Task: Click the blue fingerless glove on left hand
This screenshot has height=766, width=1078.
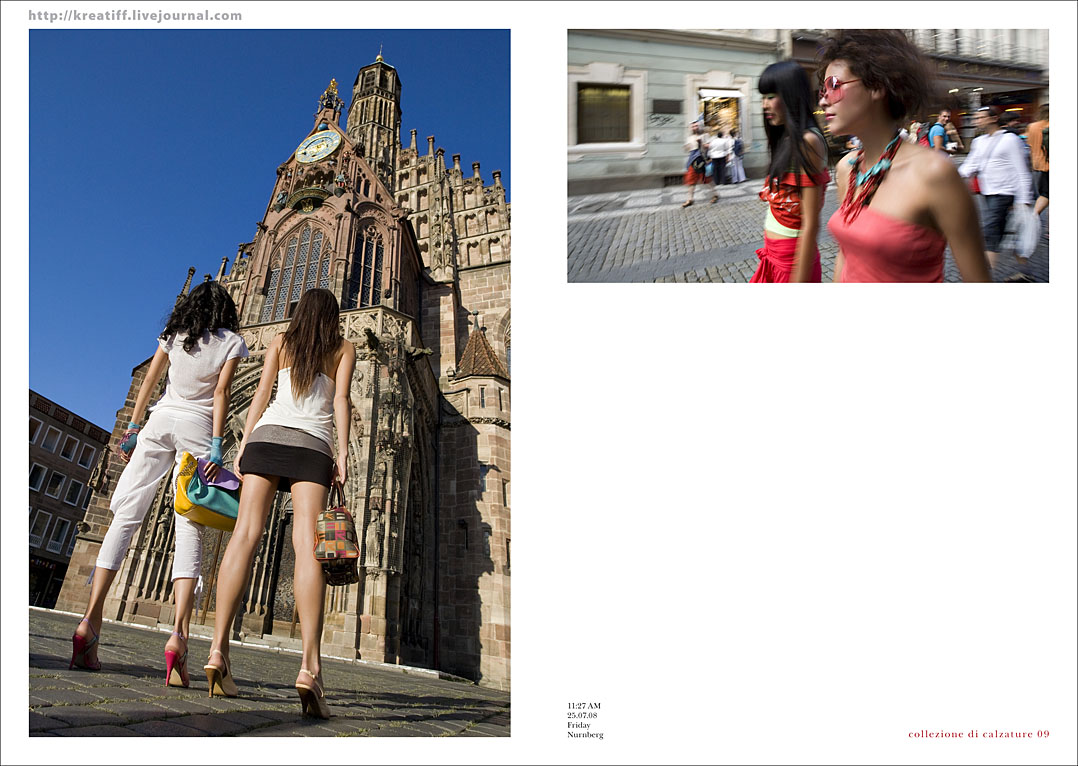Action: (129, 439)
